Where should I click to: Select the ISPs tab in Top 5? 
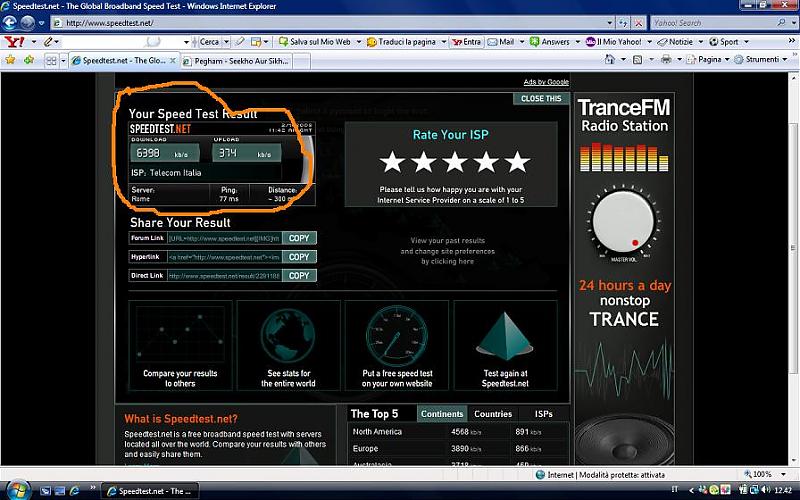(544, 414)
